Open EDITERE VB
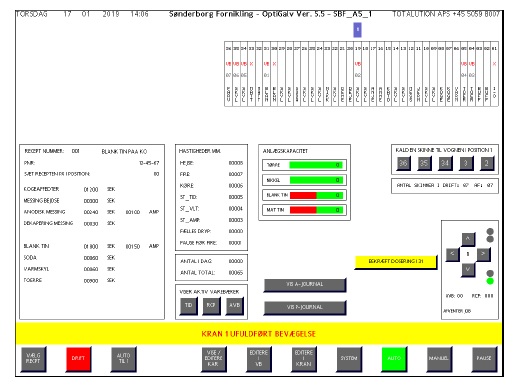Image resolution: width=514 pixels, height=386 pixels. [x=259, y=358]
